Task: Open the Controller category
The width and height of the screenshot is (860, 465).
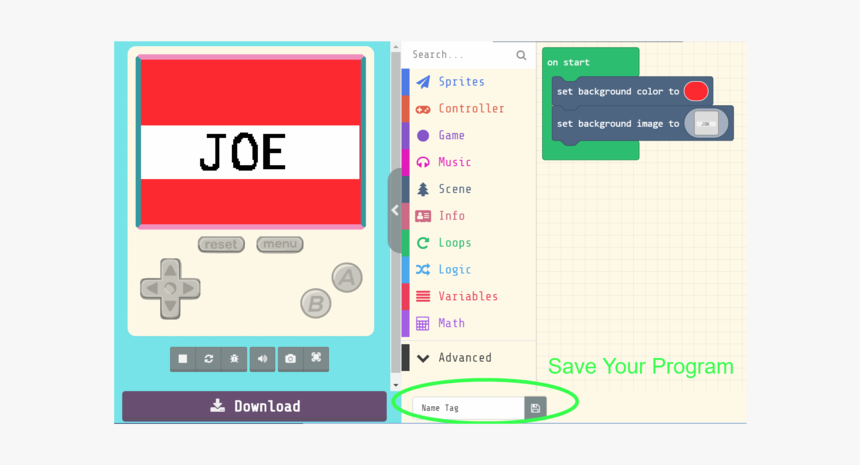Action: click(468, 109)
